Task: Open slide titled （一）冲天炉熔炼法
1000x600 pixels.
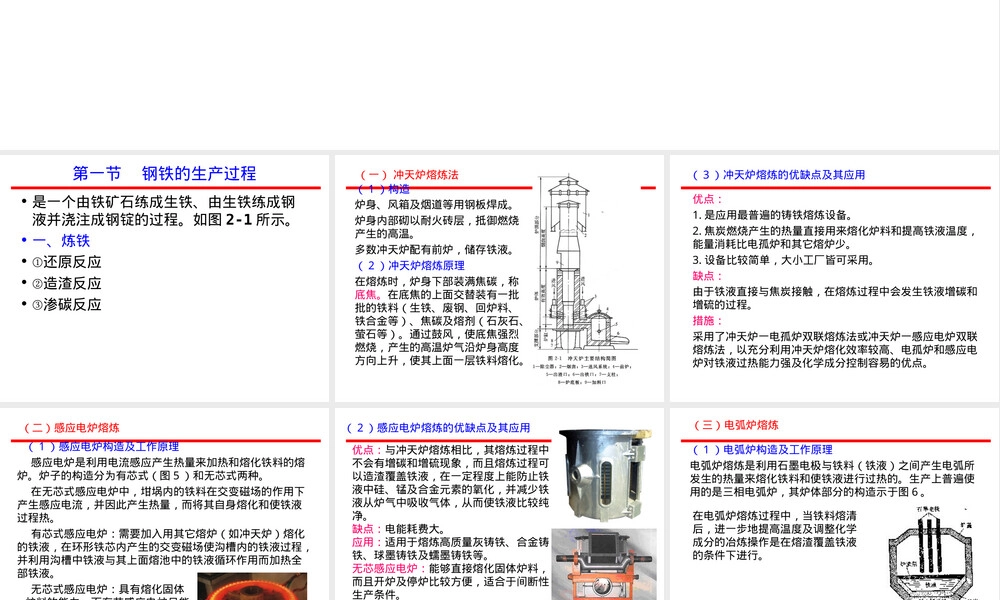Action: pos(499,277)
